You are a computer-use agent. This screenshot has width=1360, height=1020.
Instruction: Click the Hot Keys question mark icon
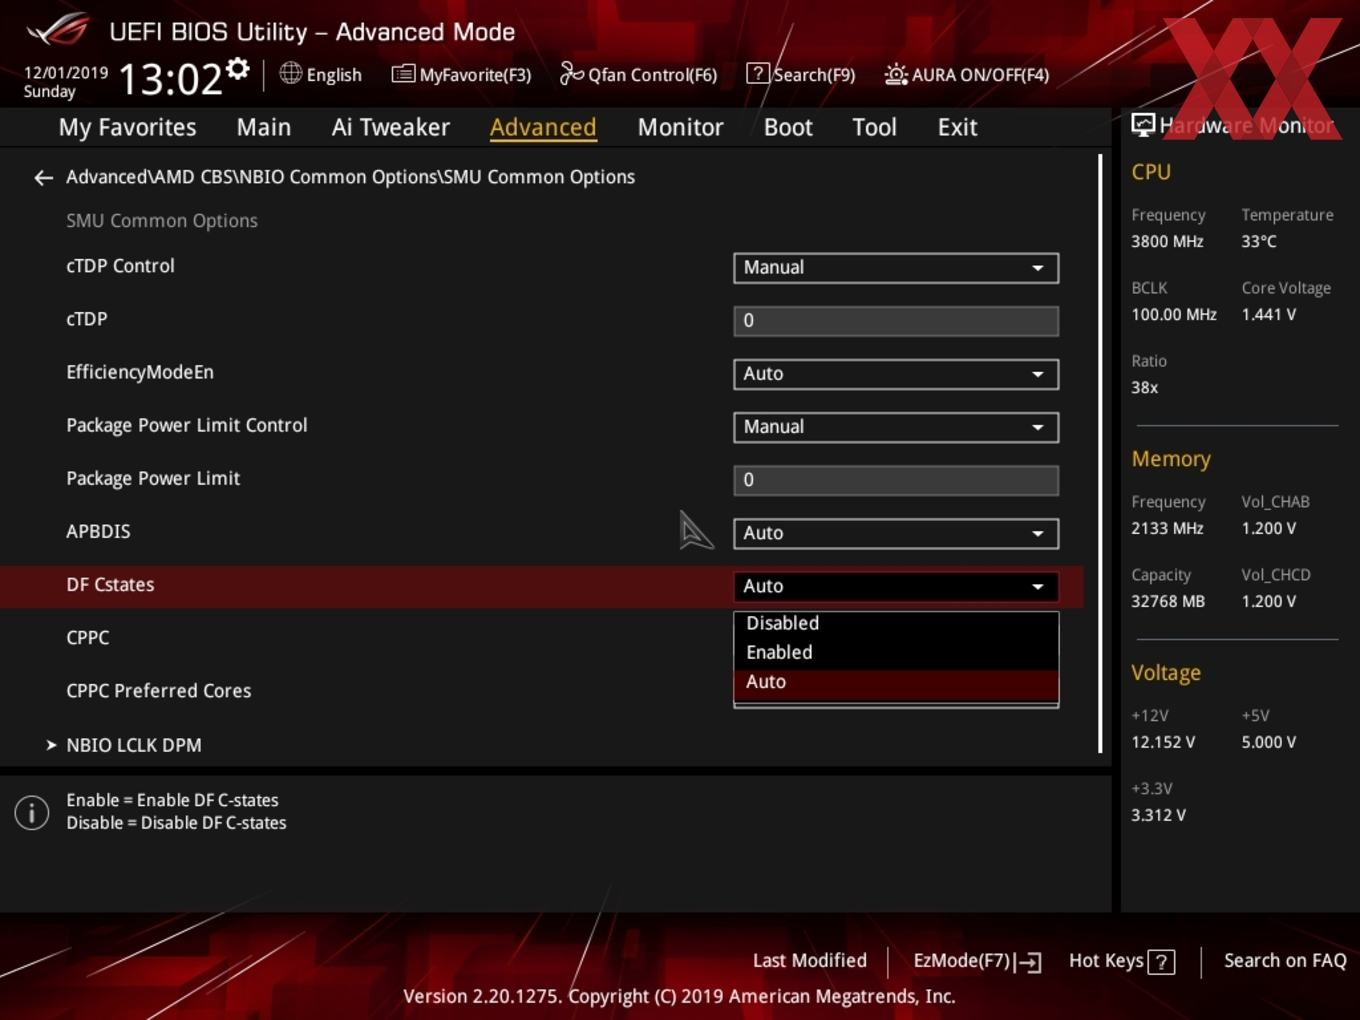click(1161, 962)
